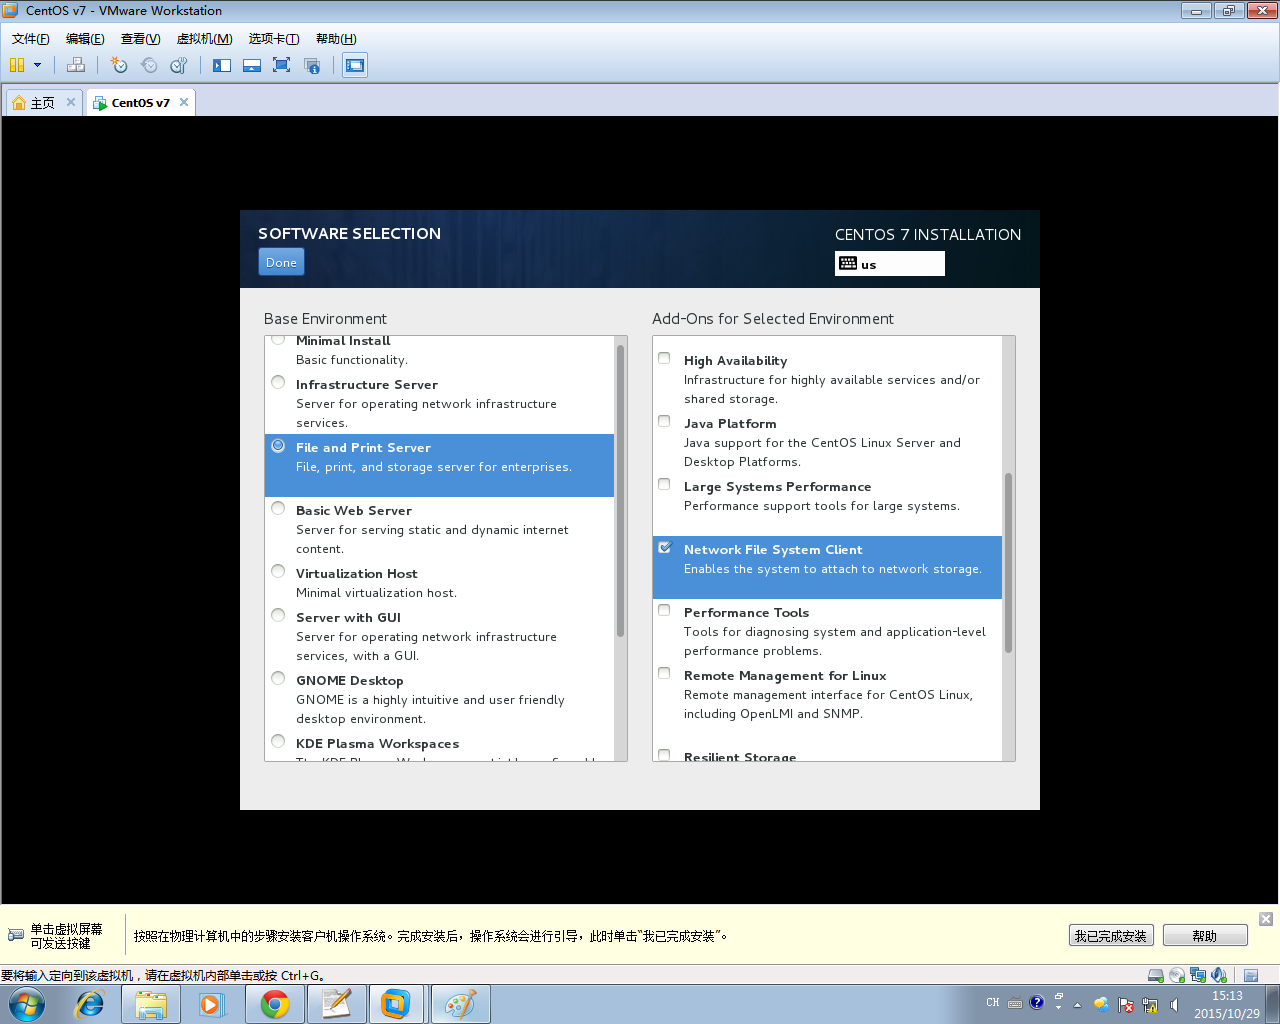Open the 虚拟机(M) menu

coord(205,39)
